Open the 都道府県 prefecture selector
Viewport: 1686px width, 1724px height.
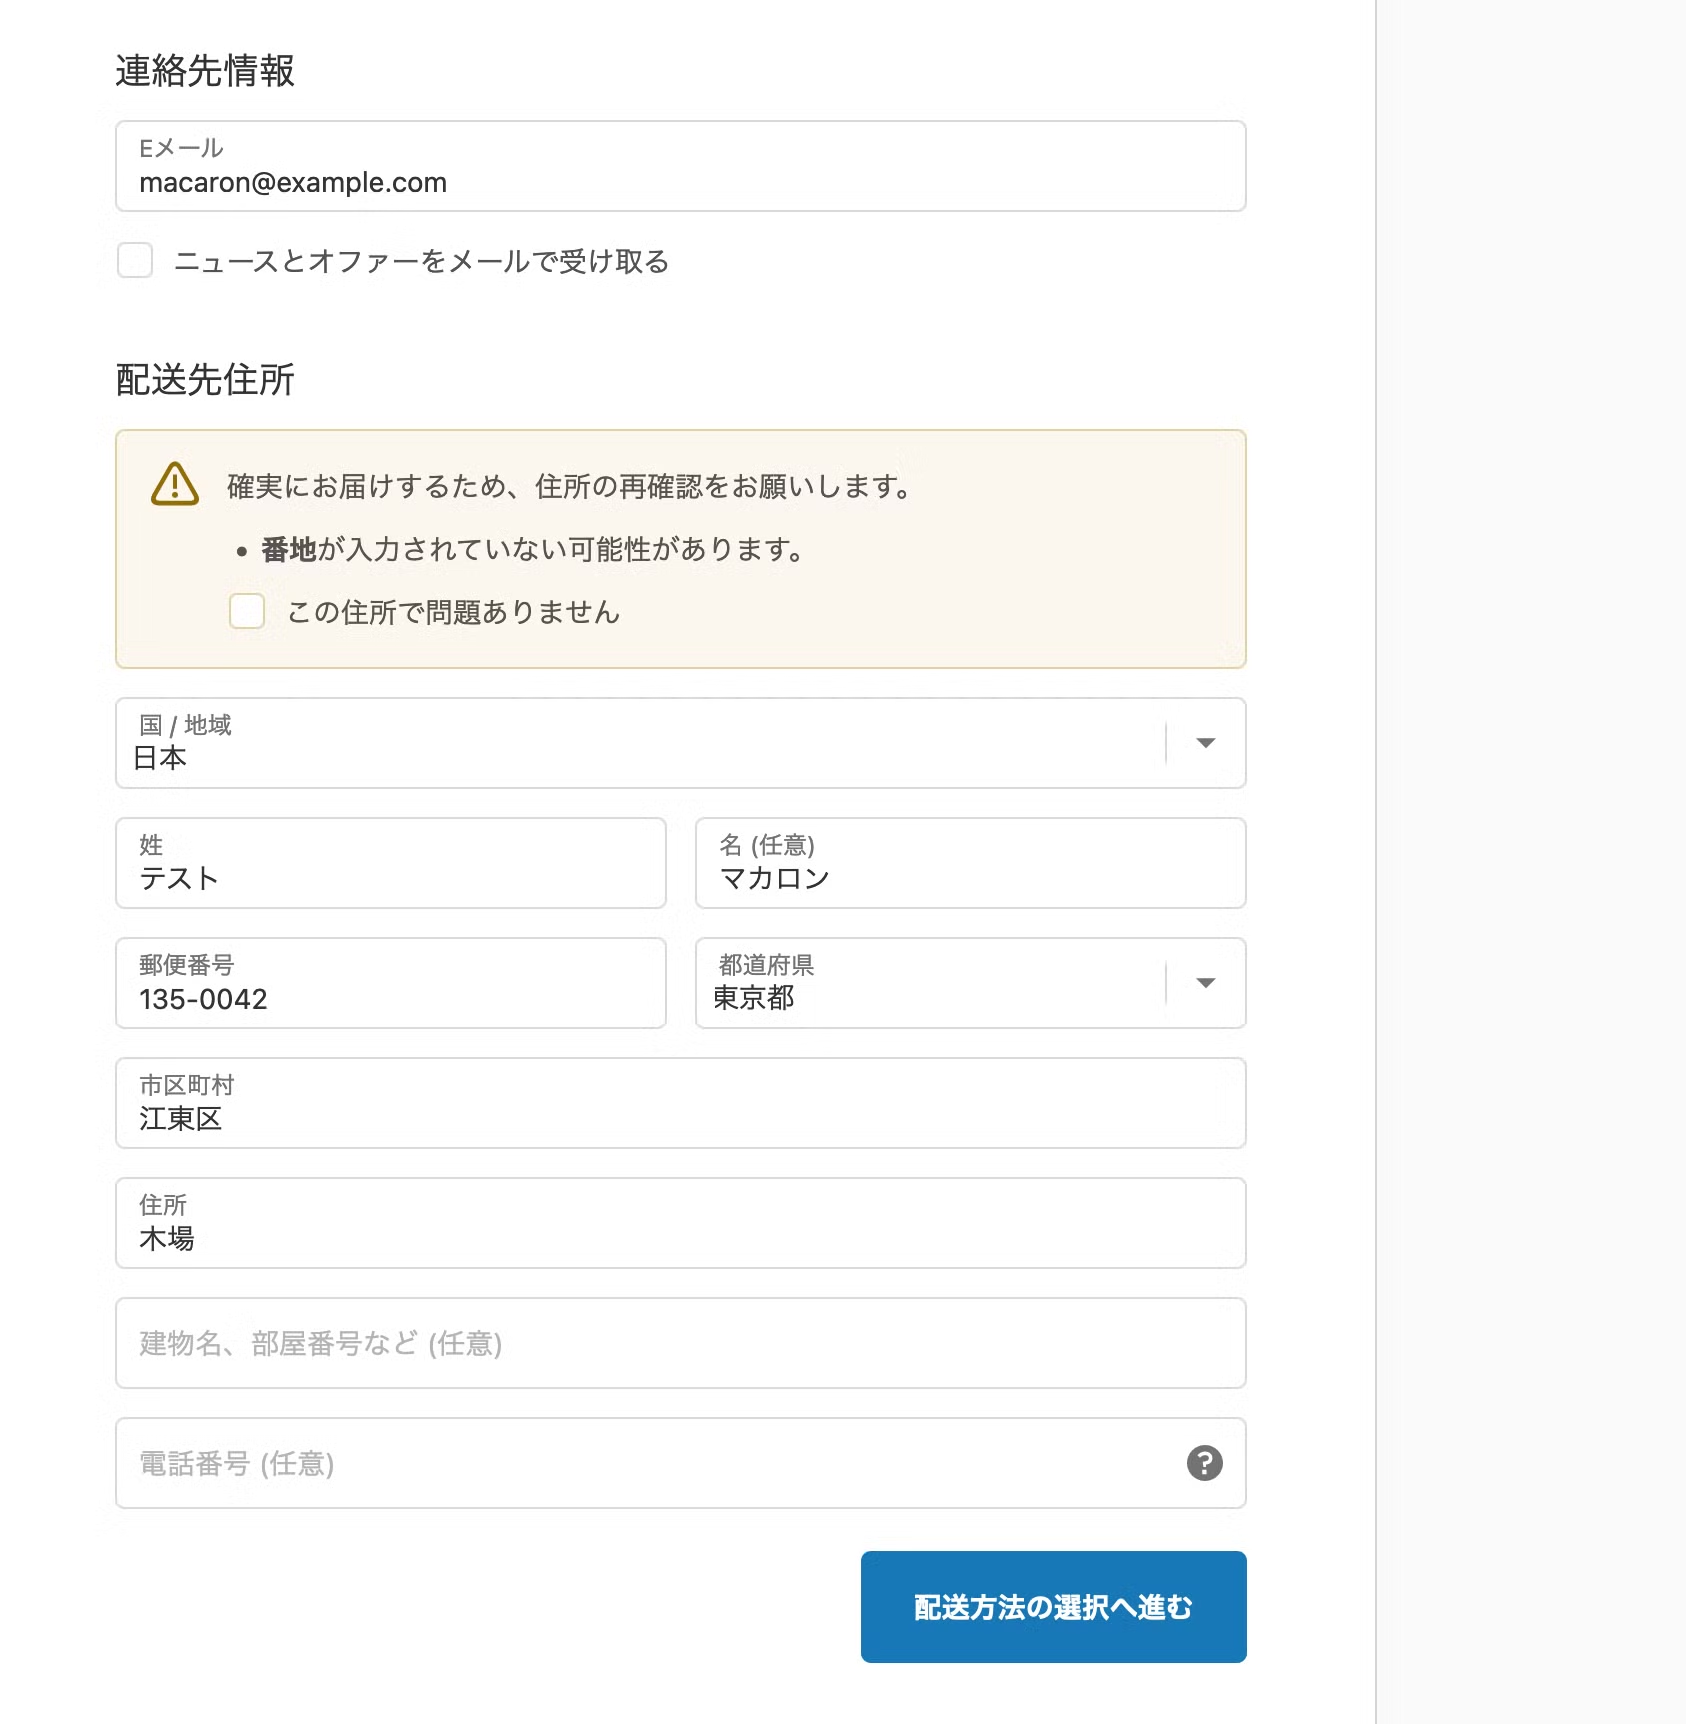930,983
